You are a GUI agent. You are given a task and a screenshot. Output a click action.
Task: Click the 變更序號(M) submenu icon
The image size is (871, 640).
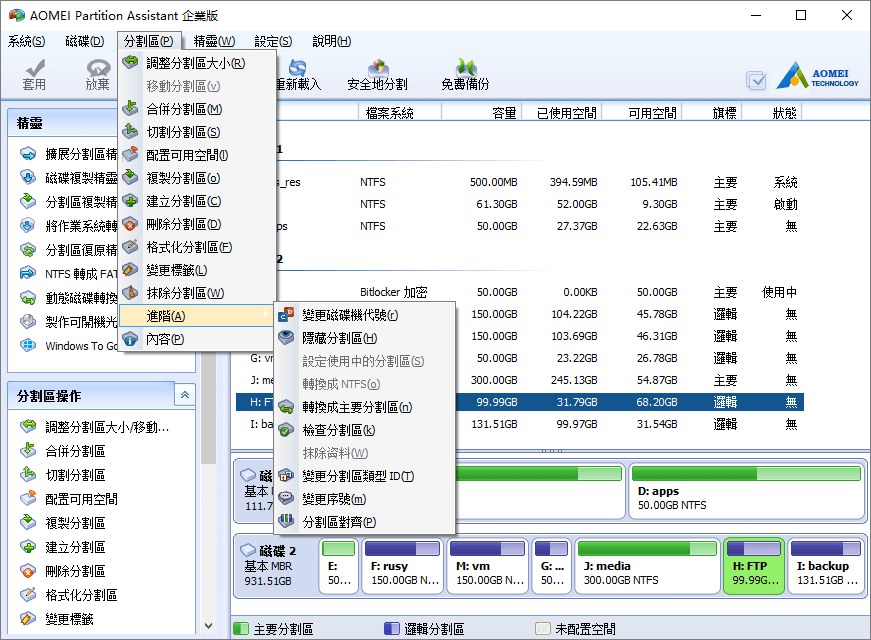(x=286, y=499)
